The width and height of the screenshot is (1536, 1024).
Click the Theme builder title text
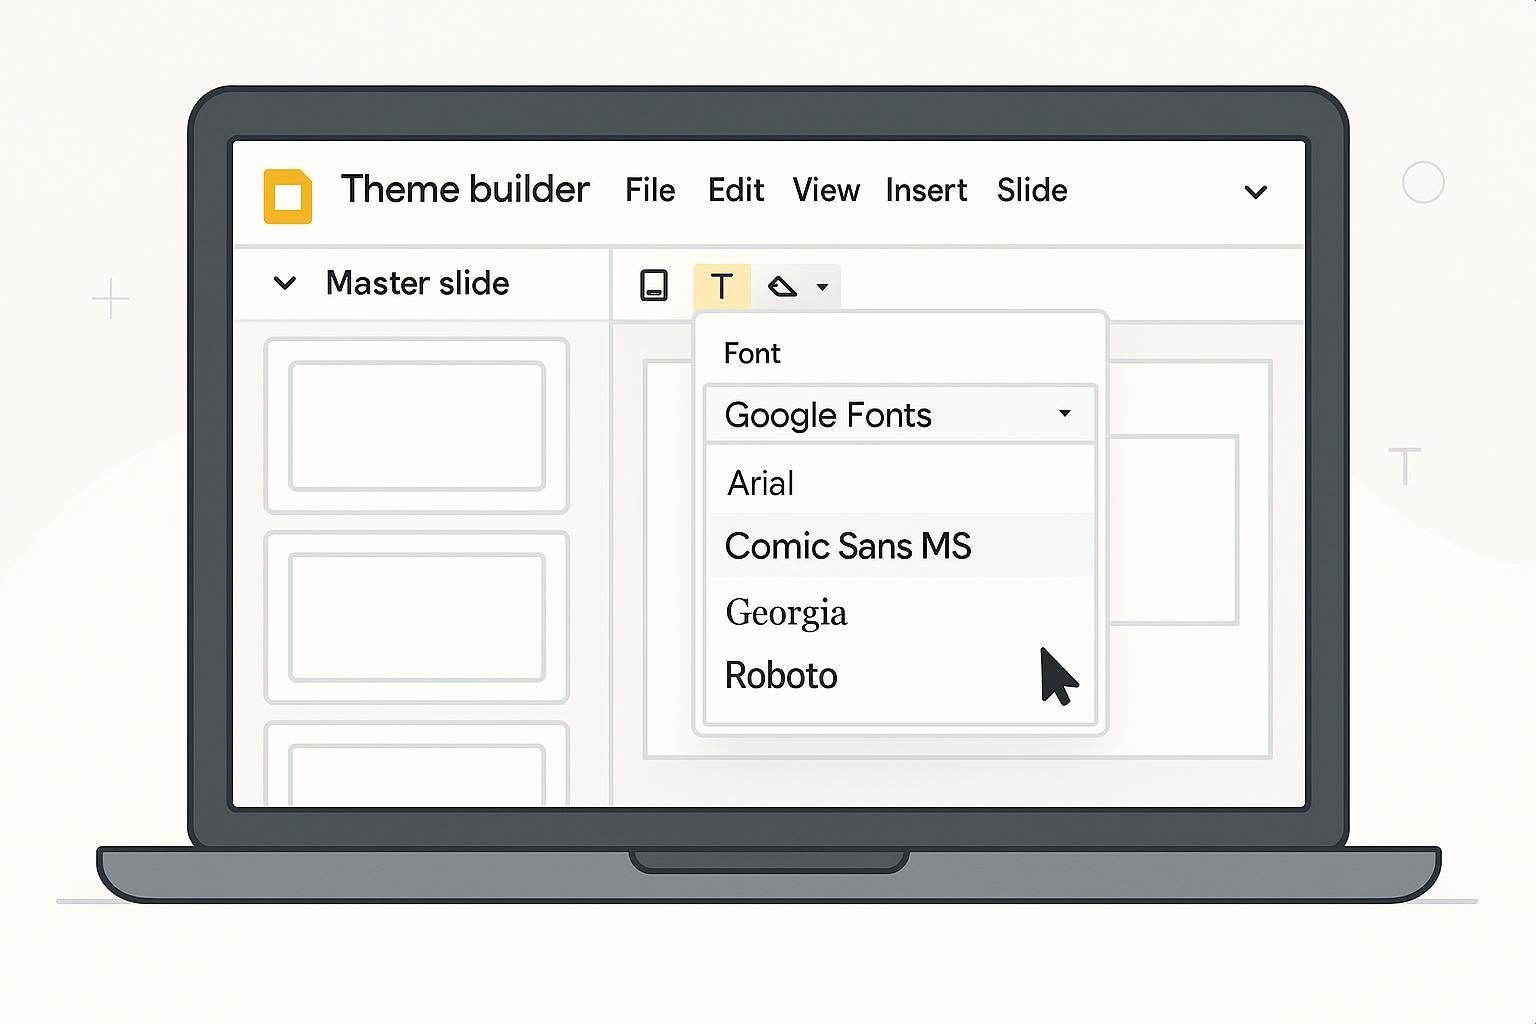point(465,190)
